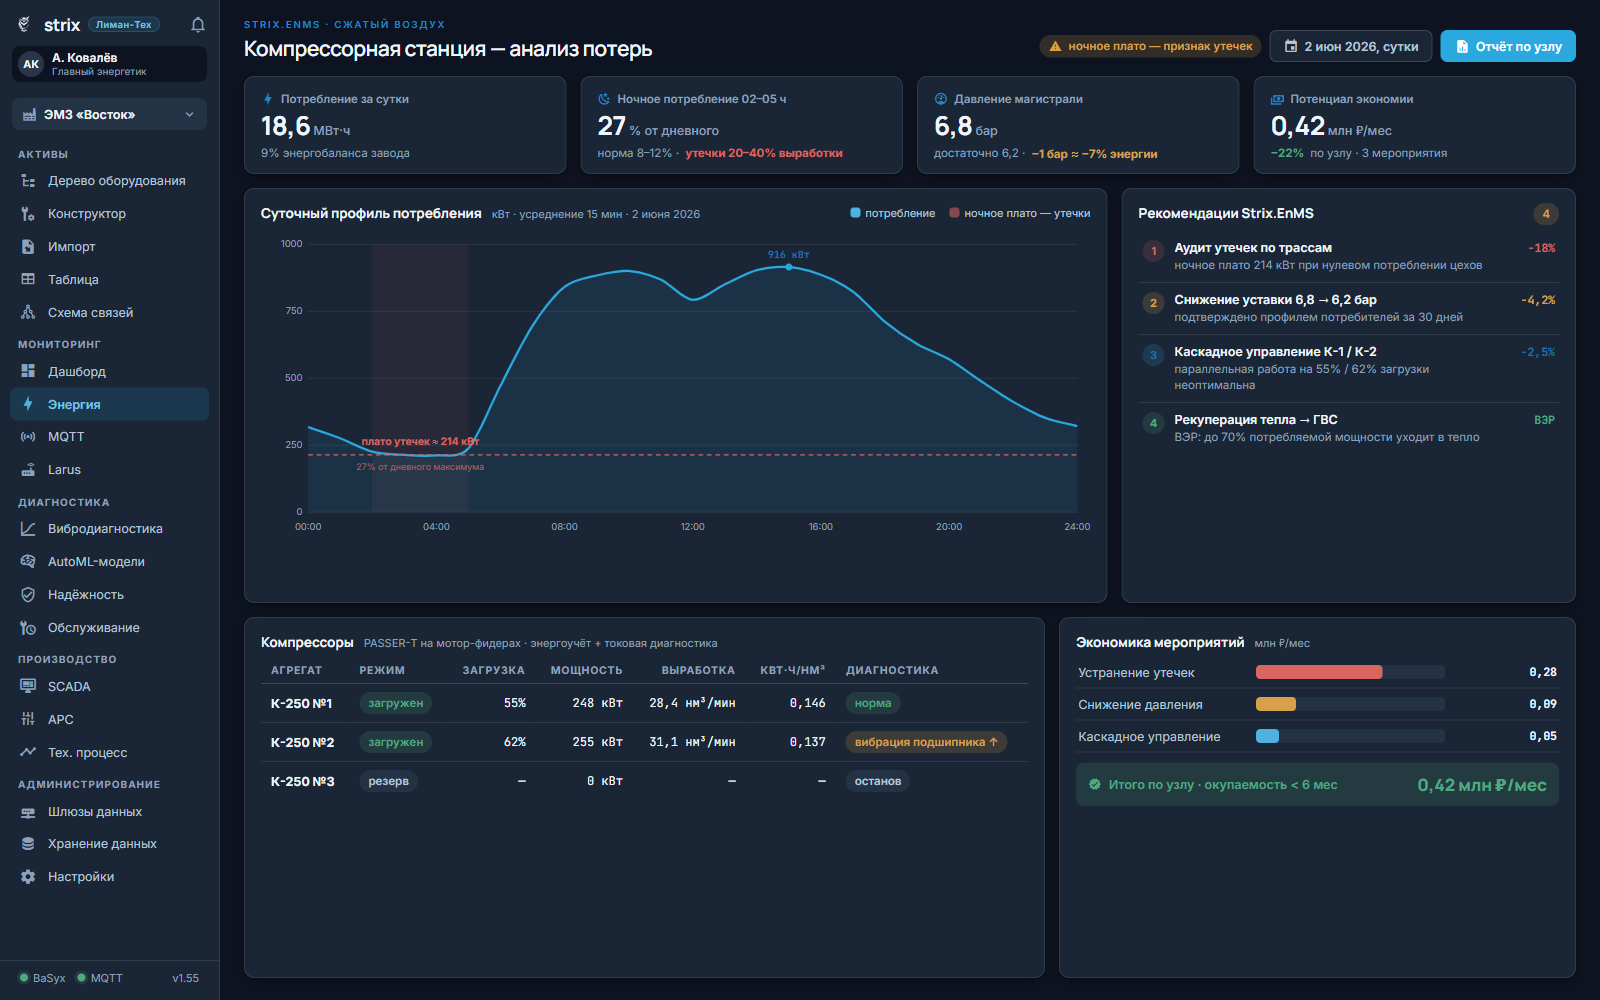
Task: Open recommendation Снижение уставки 6,8 → 6,2 бар
Action: coord(1348,308)
